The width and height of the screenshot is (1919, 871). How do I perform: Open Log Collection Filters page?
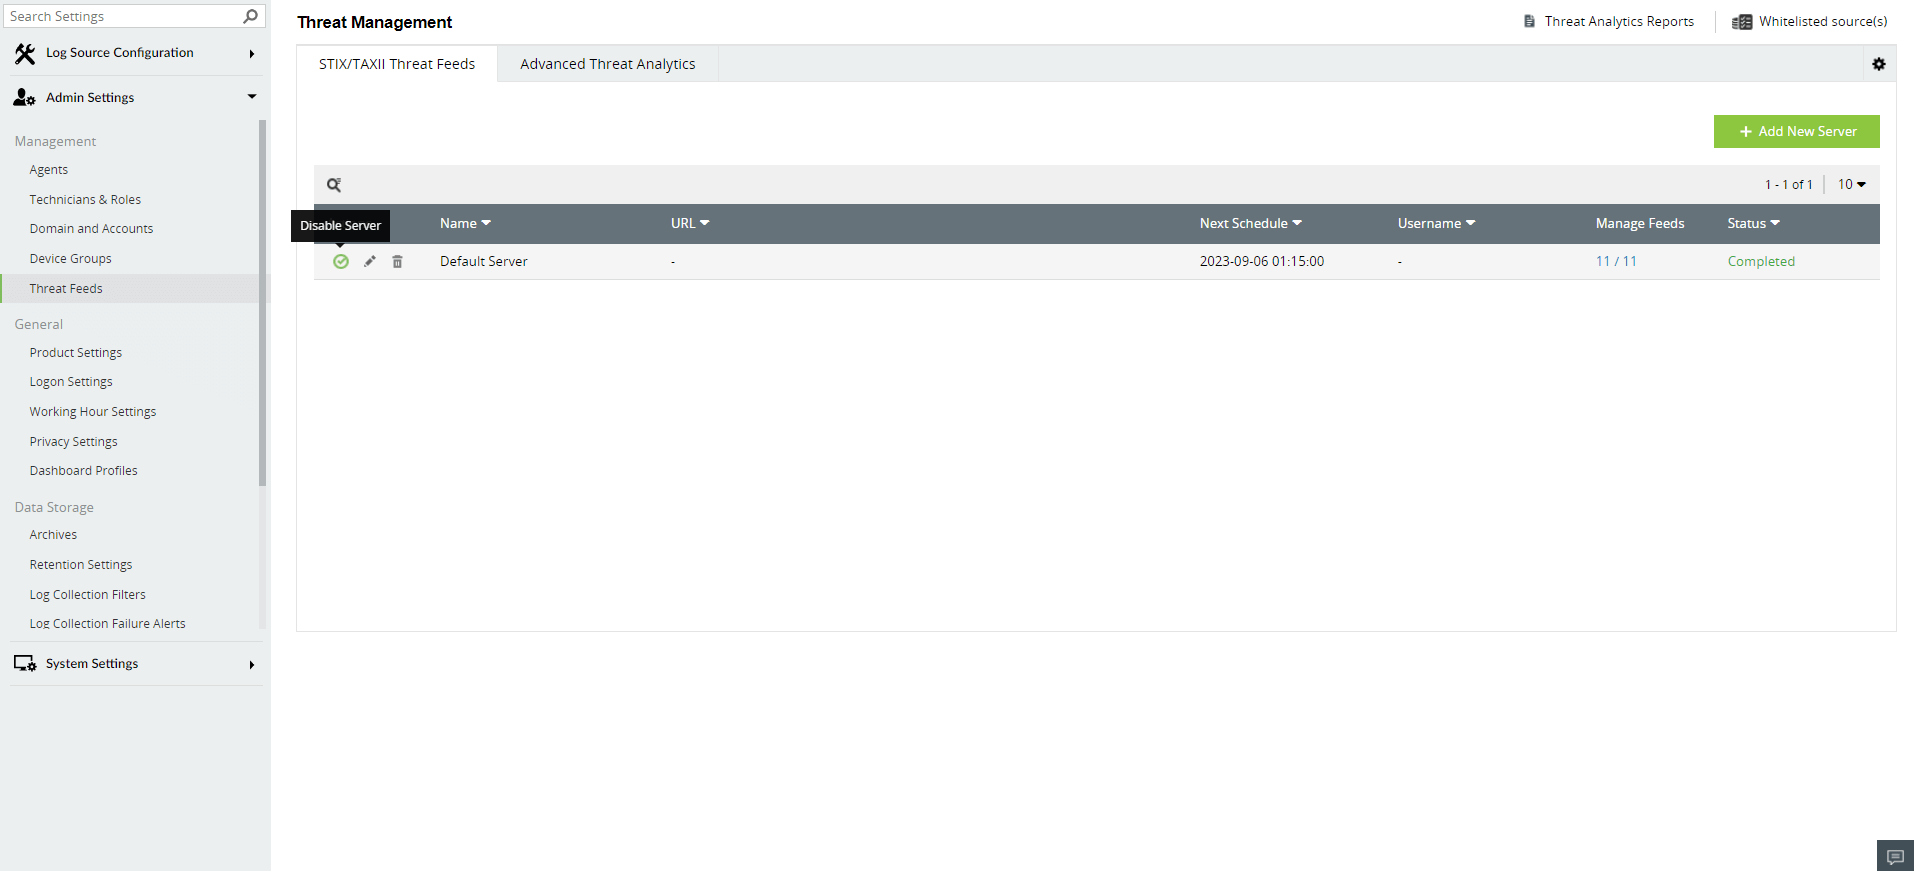88,595
